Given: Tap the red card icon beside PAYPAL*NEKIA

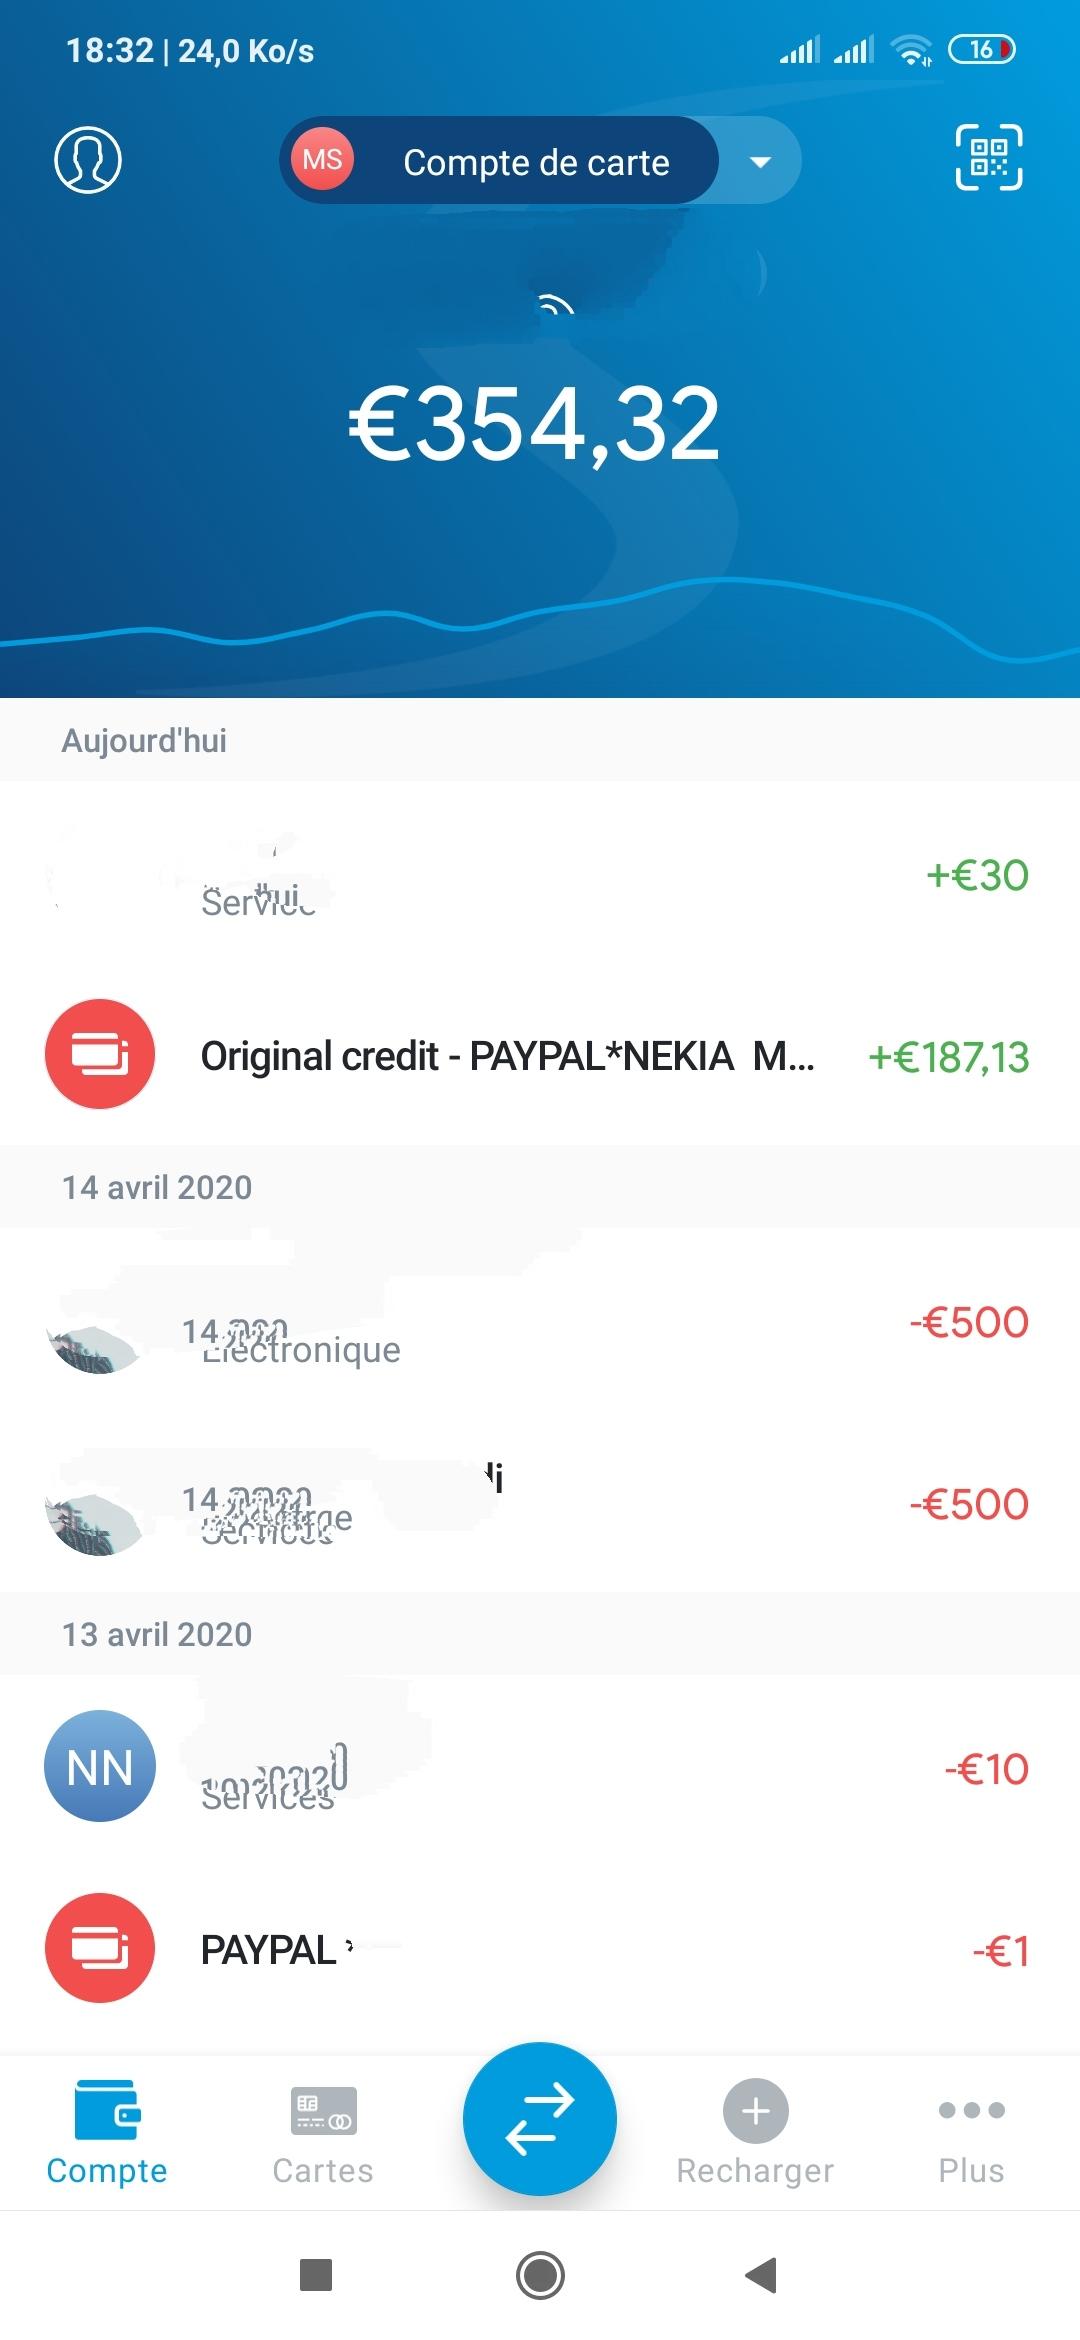Looking at the screenshot, I should (x=100, y=1054).
